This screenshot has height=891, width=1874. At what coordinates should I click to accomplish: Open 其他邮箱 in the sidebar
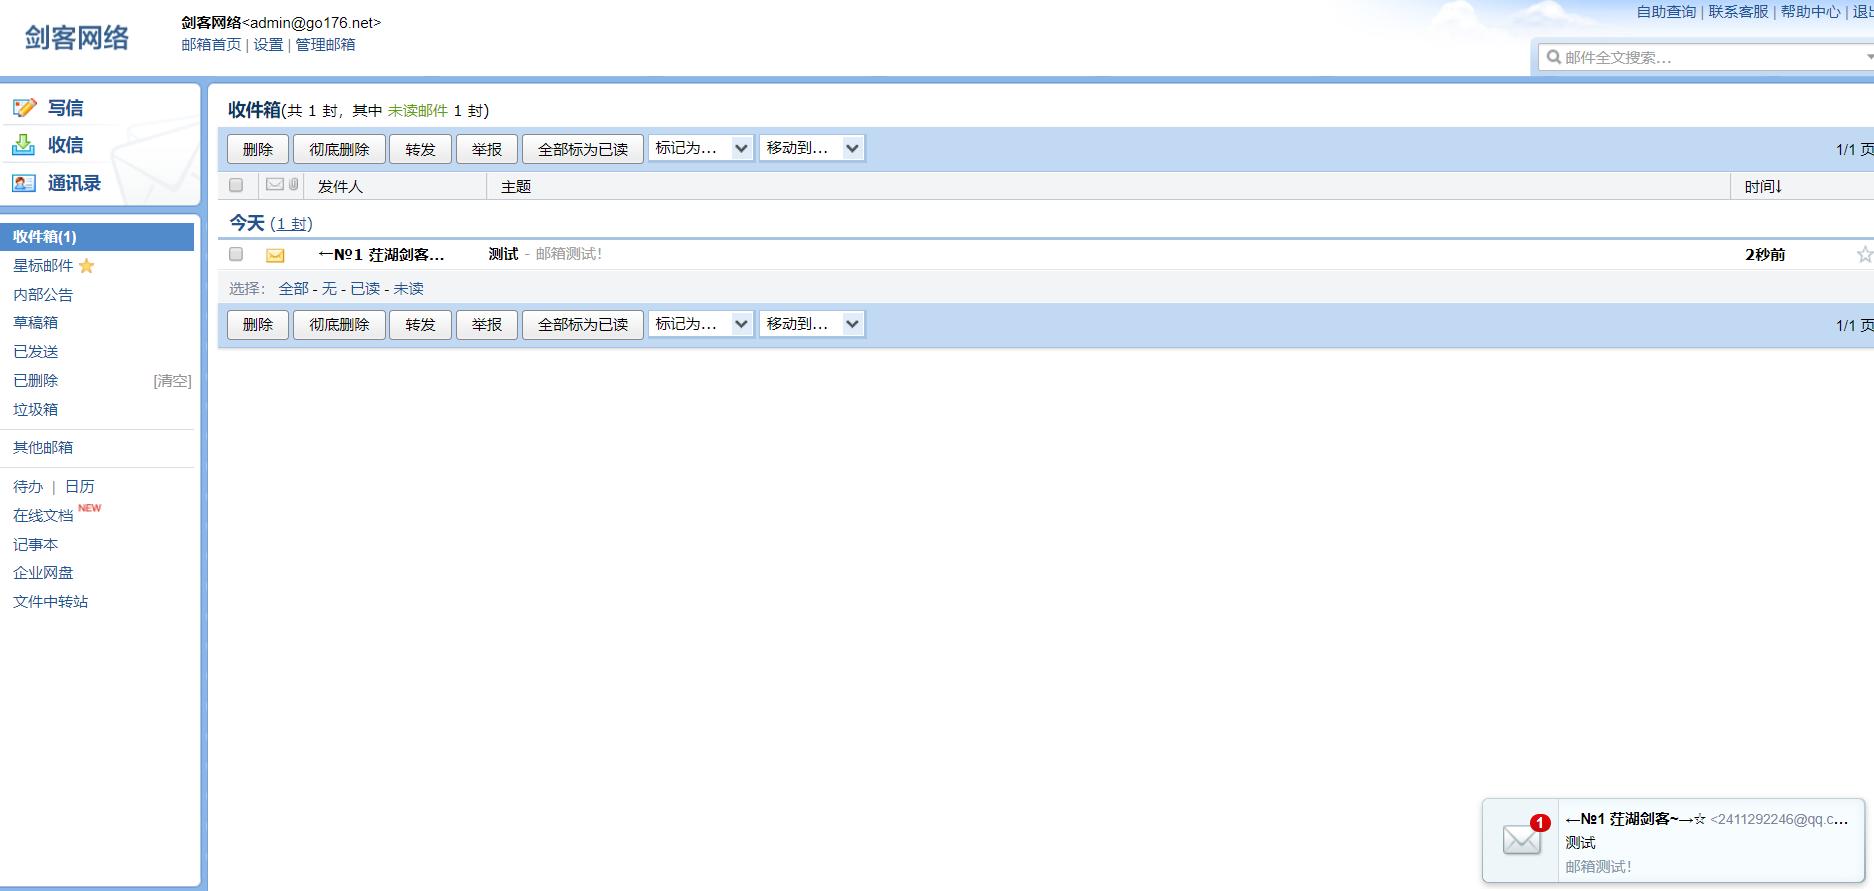pyautogui.click(x=43, y=448)
